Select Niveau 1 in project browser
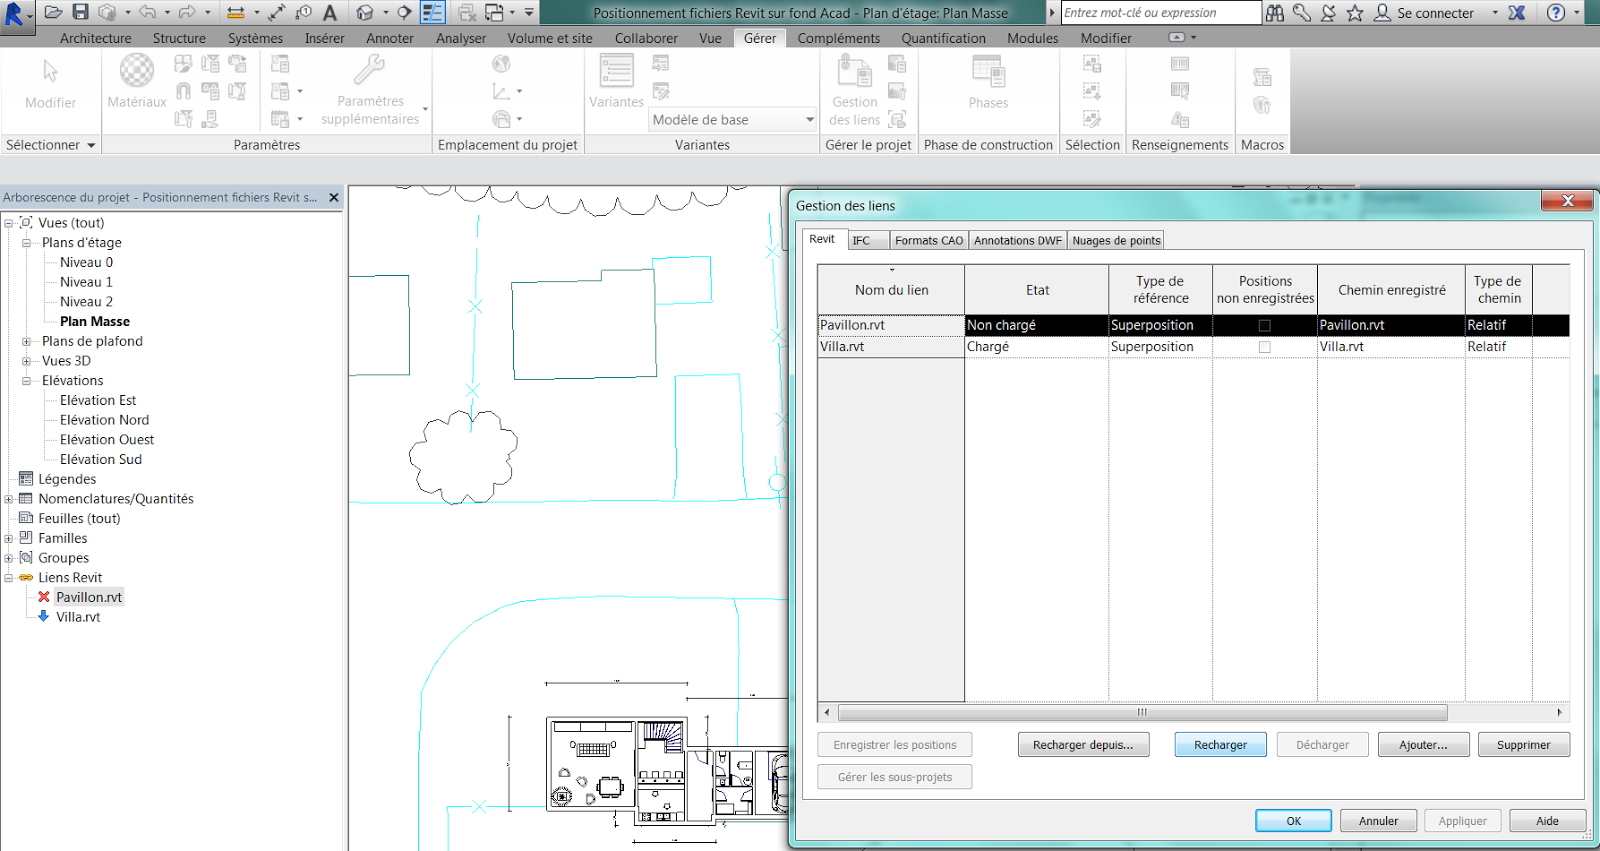 tap(86, 282)
